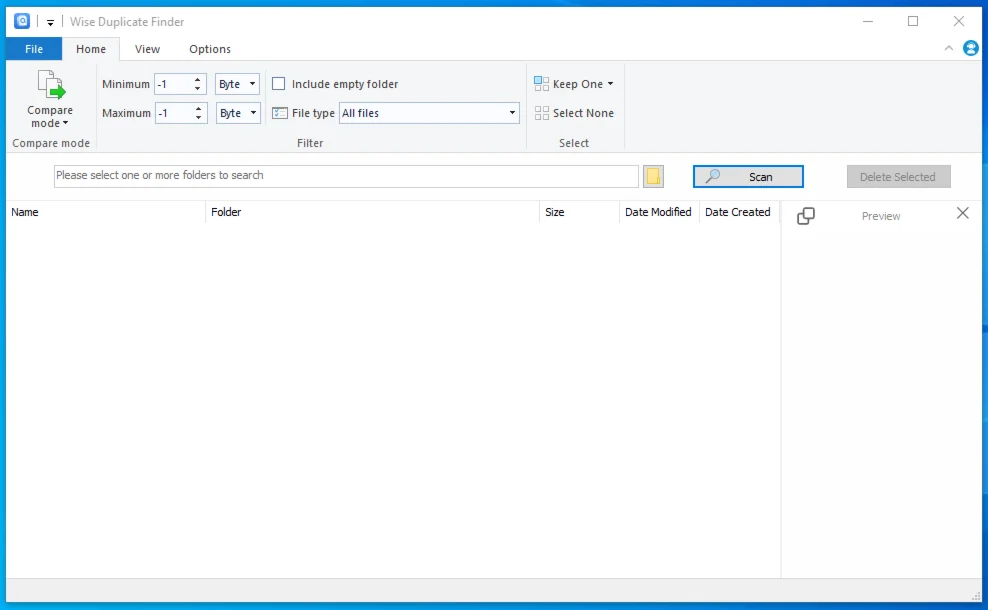Image resolution: width=988 pixels, height=610 pixels.
Task: Collapse the ribbon with the chevron arrow
Action: tap(948, 49)
